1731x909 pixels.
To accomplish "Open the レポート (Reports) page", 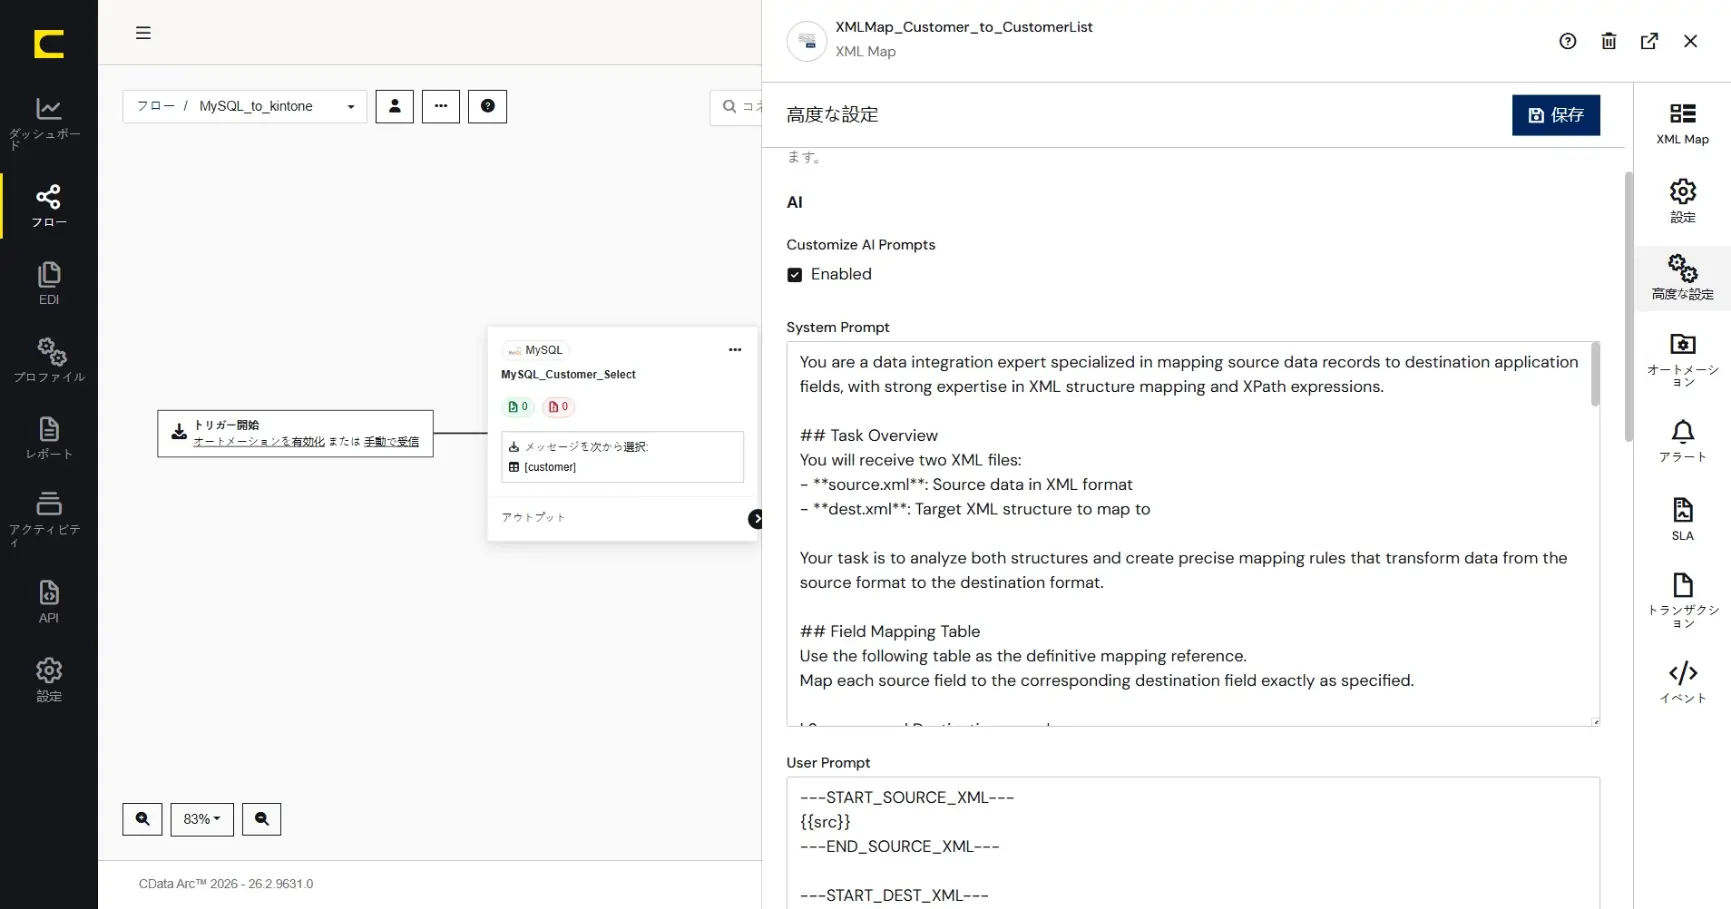I will pos(48,438).
